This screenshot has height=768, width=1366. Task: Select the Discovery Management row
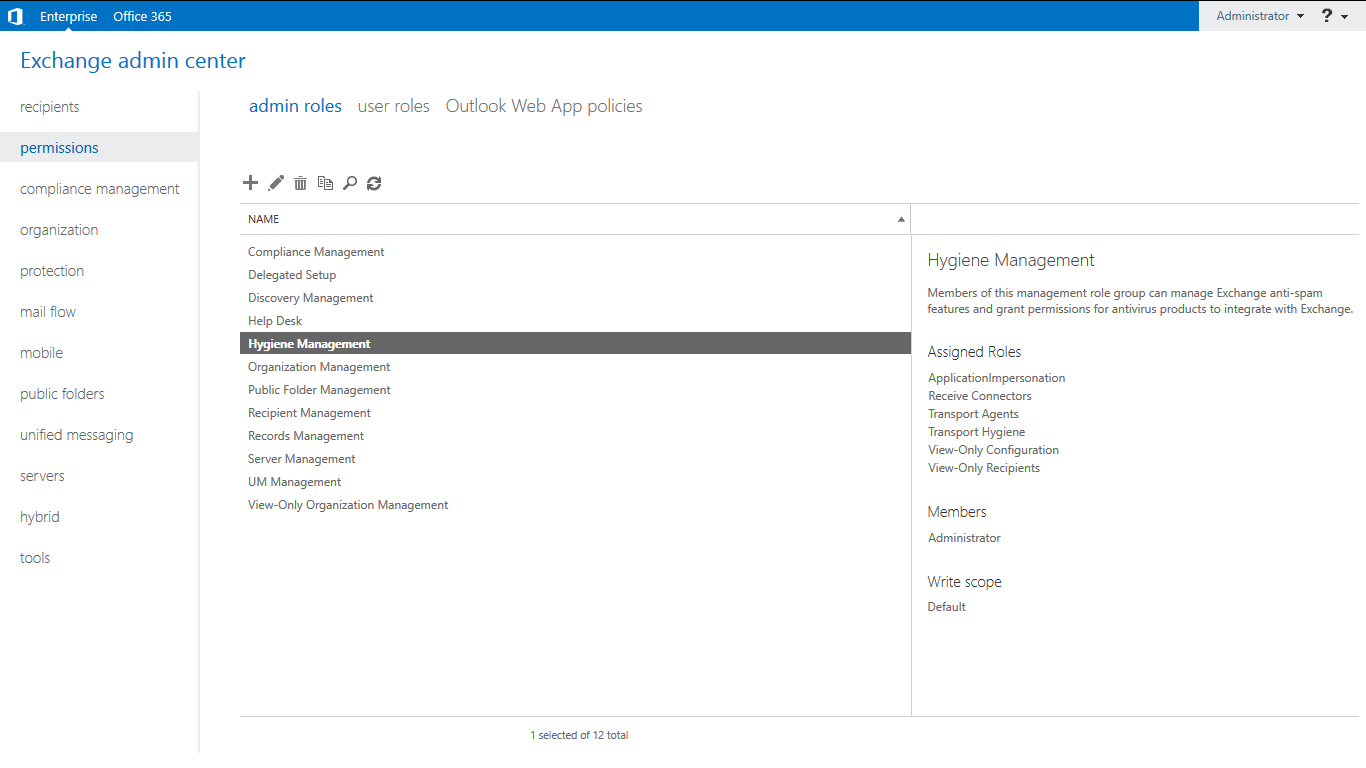pos(311,298)
